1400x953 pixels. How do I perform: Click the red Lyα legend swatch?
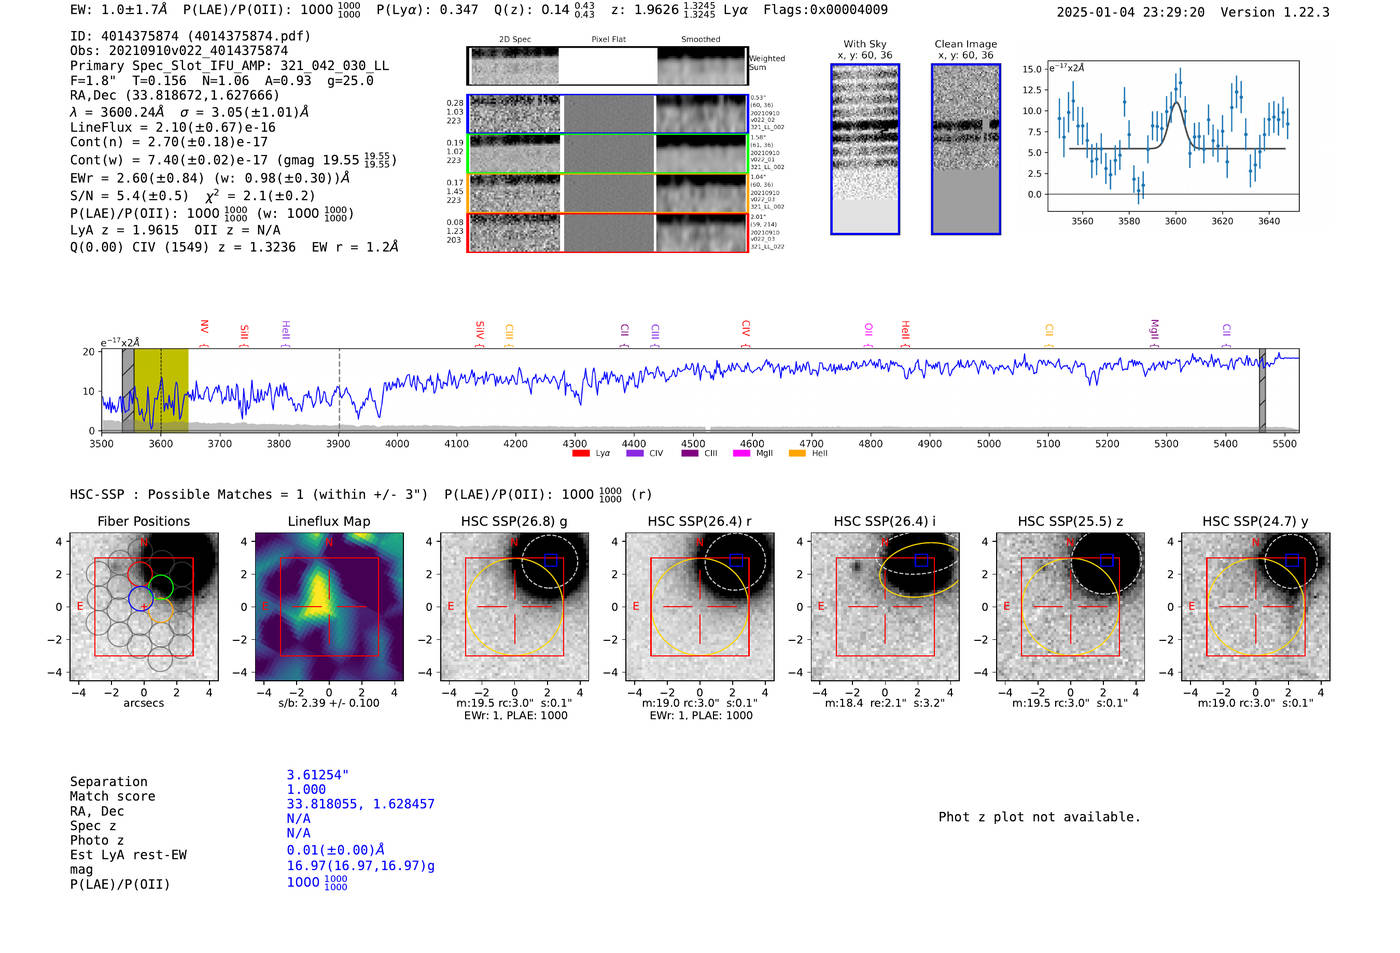pyautogui.click(x=580, y=454)
